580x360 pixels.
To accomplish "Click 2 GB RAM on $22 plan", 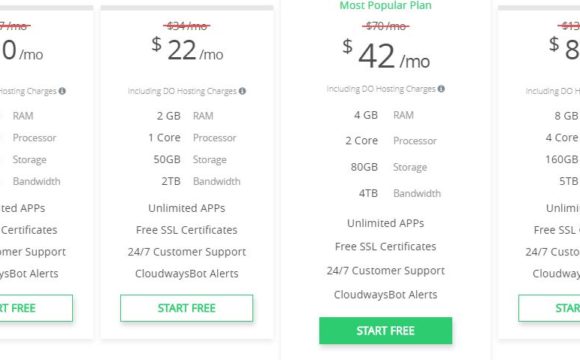I will tap(185, 116).
